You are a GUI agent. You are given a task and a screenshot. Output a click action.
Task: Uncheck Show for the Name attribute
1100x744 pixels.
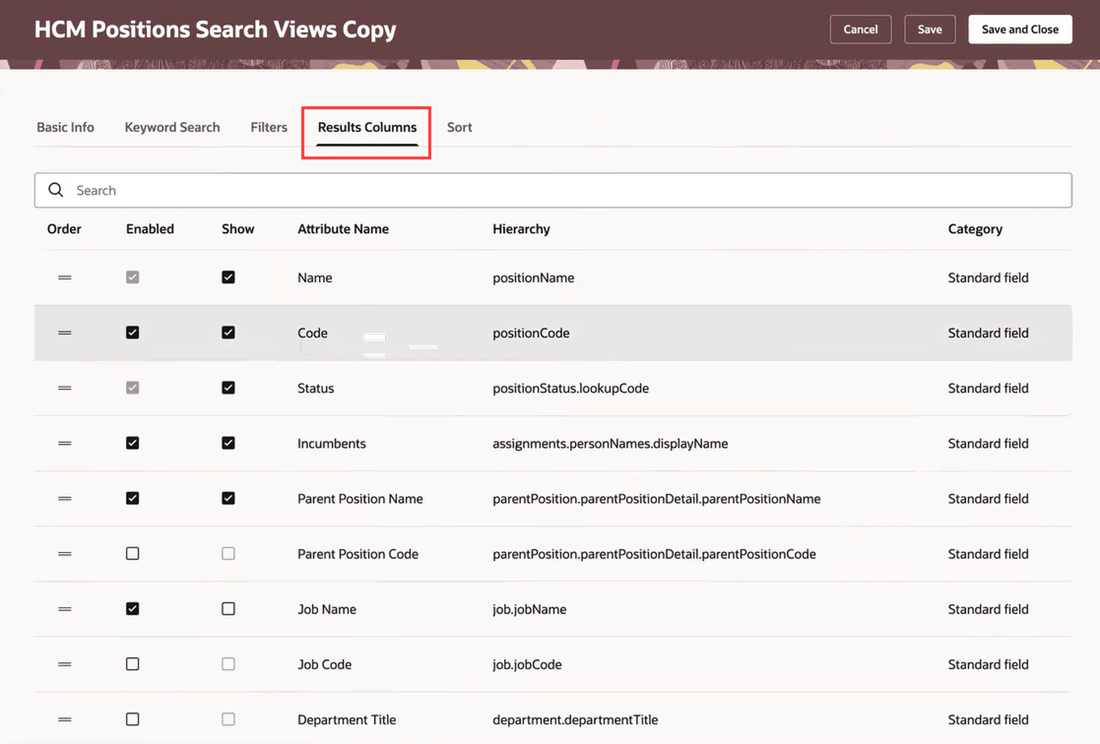(228, 277)
